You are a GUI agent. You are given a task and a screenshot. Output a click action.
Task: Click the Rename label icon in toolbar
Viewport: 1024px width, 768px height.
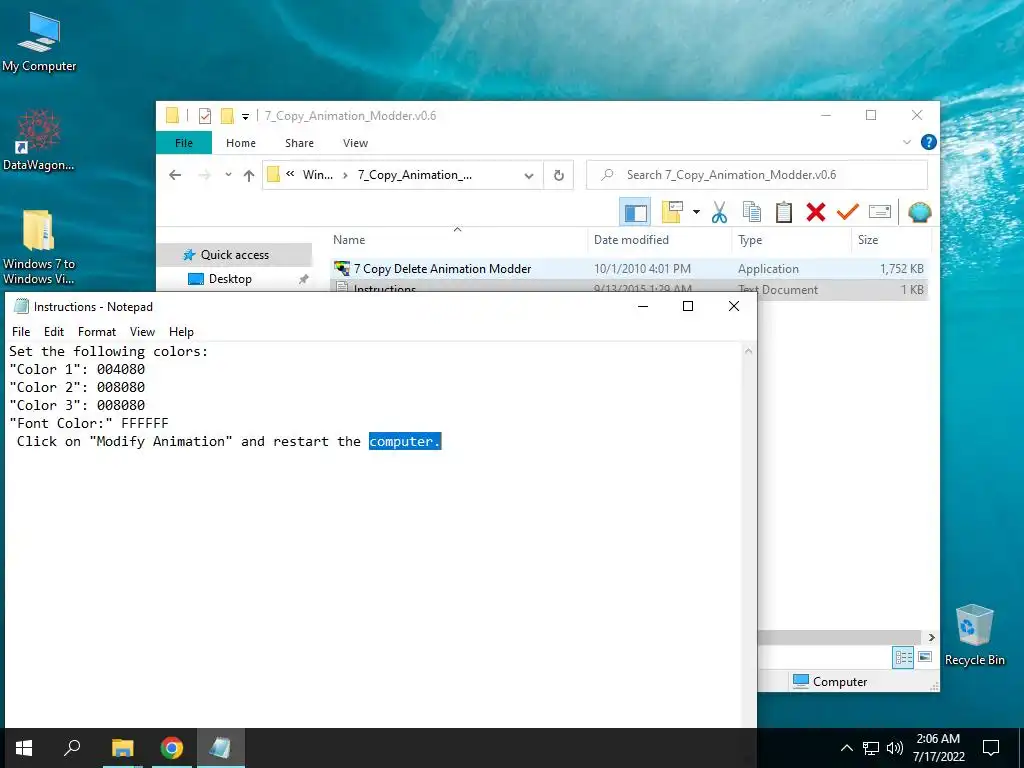pos(880,212)
